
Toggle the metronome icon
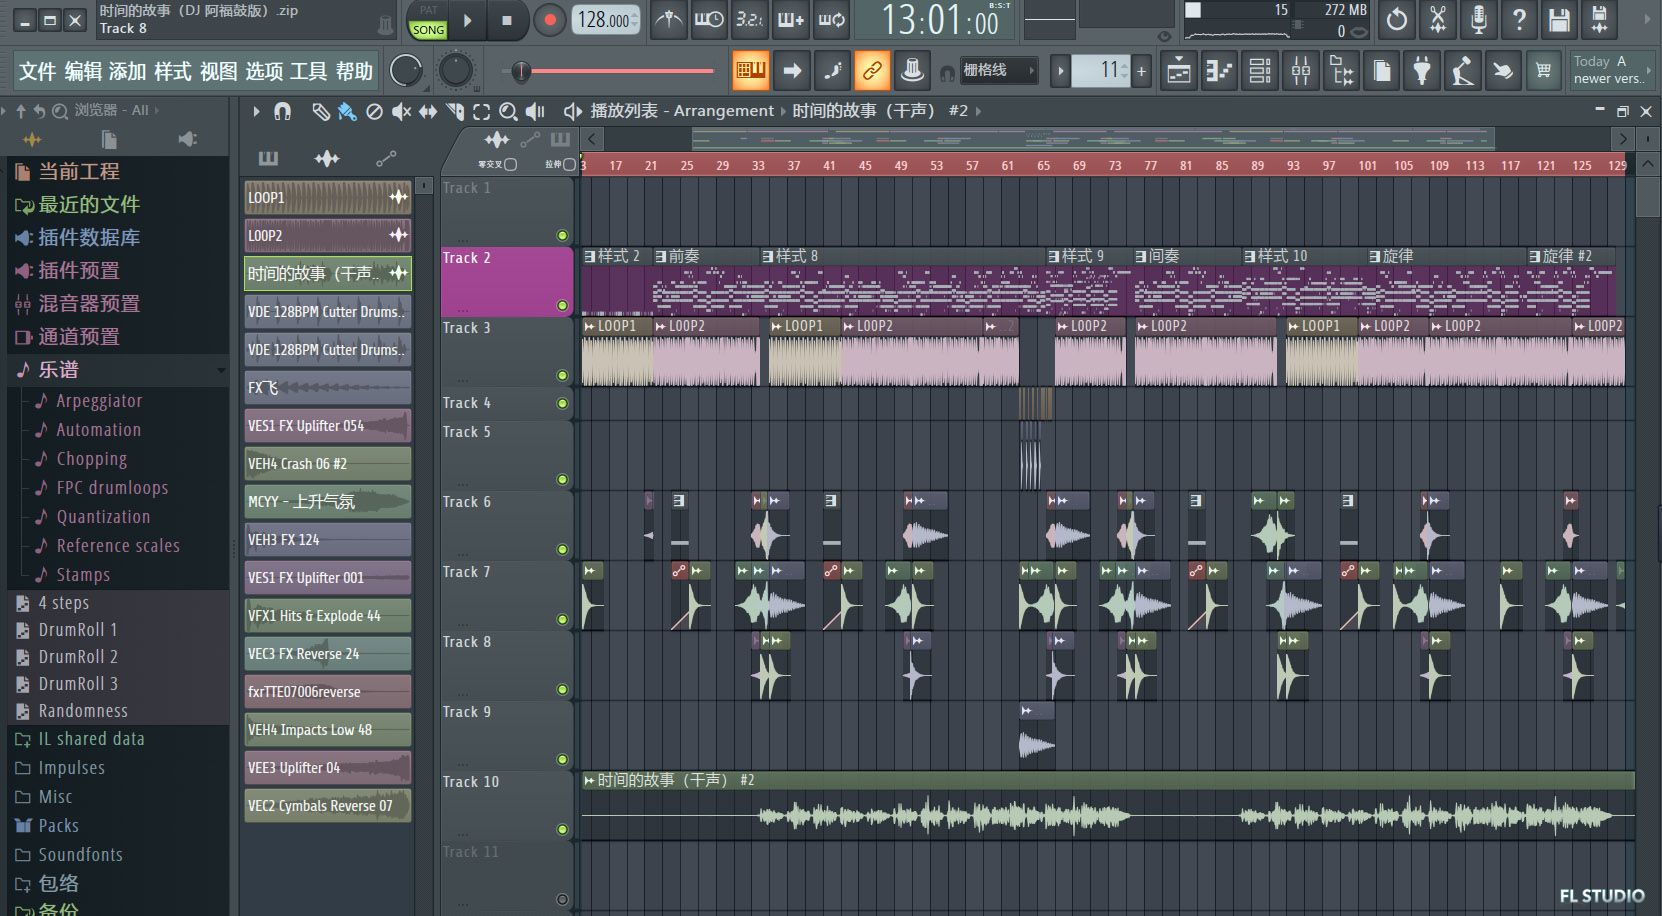pos(669,19)
